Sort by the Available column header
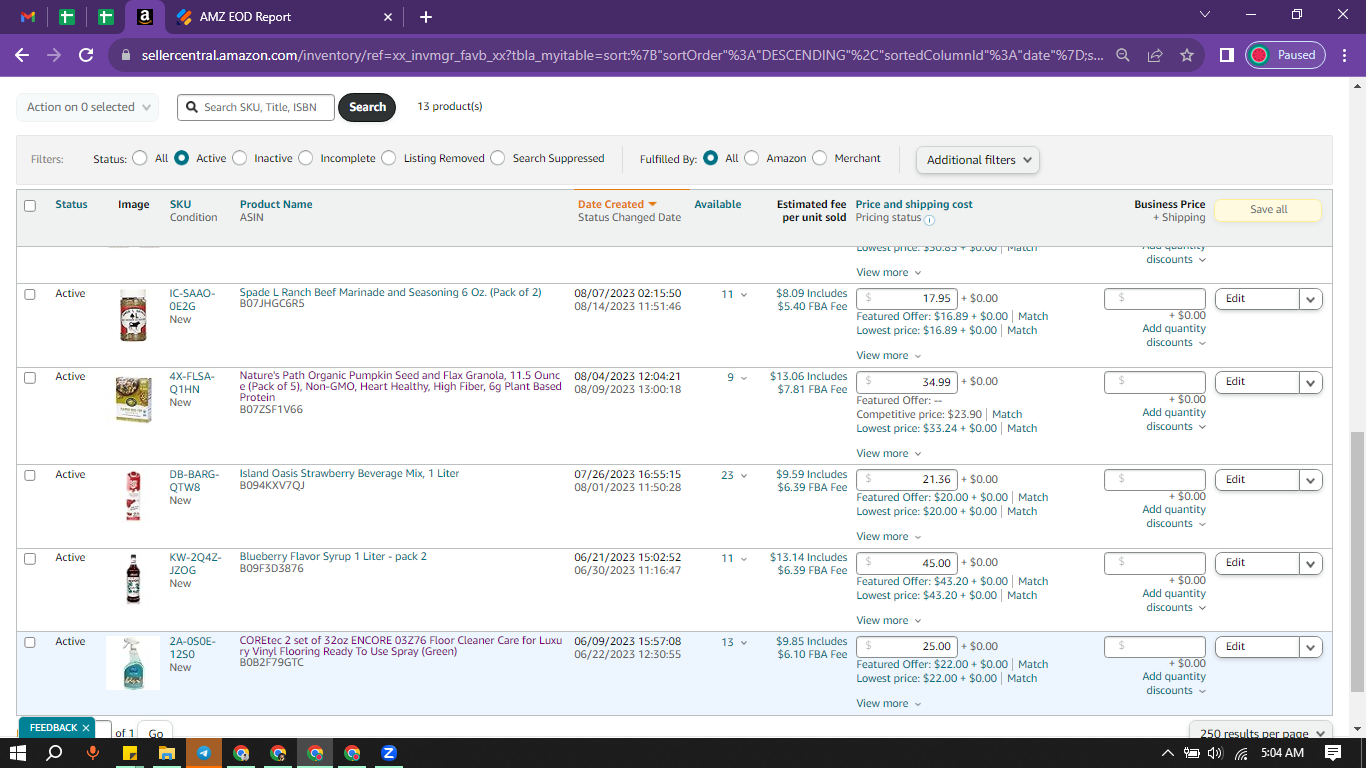This screenshot has height=768, width=1366. [x=718, y=204]
